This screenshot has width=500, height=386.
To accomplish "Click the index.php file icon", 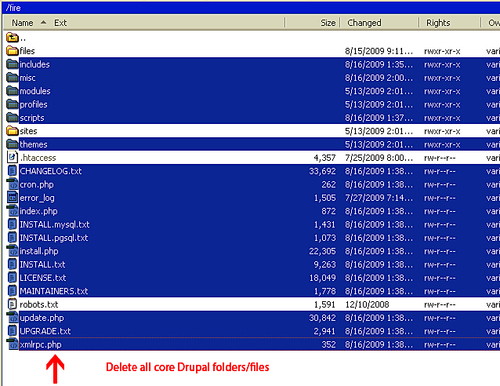I will pos(12,211).
